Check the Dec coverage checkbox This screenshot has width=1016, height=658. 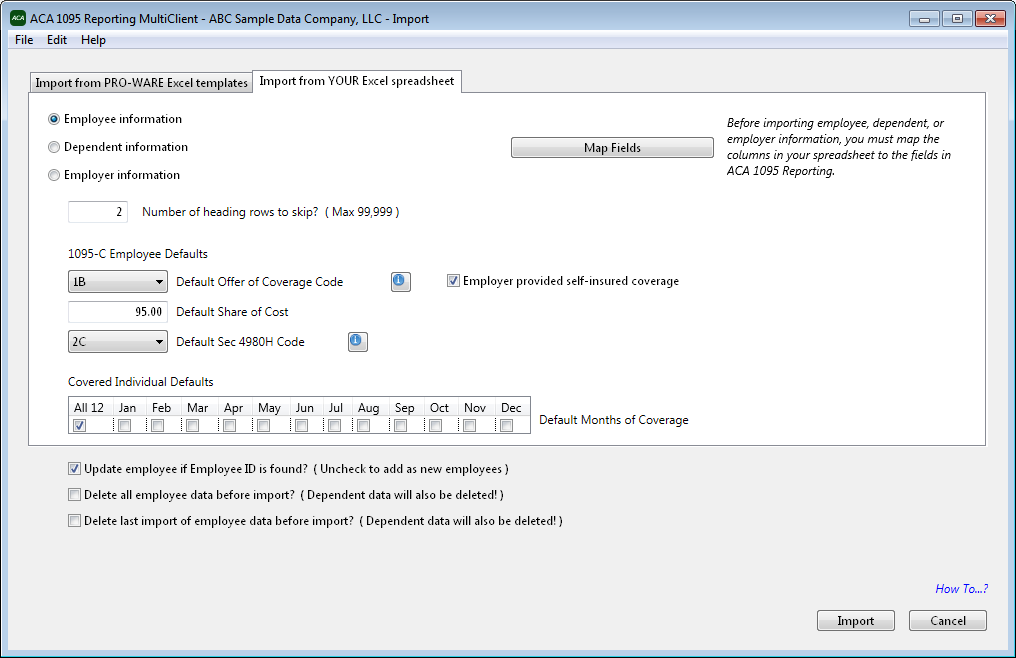coord(507,425)
